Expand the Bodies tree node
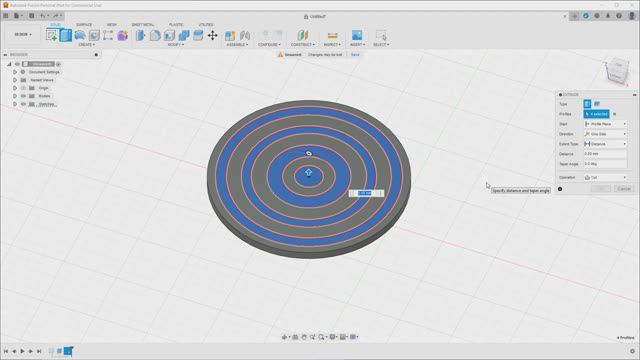640x360 pixels. pyautogui.click(x=15, y=96)
